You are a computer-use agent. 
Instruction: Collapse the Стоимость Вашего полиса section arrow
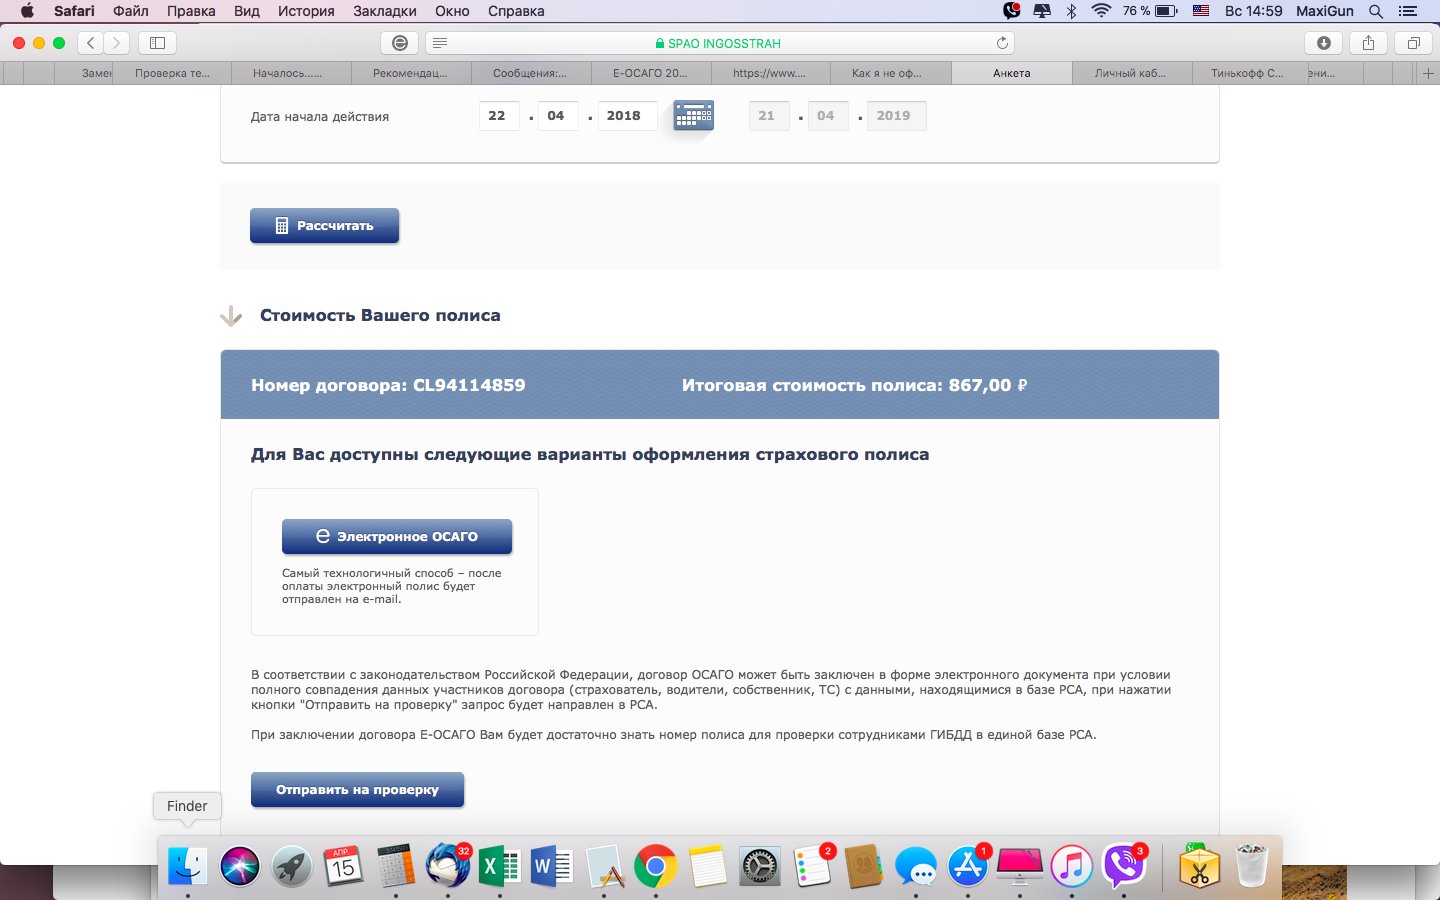pos(231,316)
